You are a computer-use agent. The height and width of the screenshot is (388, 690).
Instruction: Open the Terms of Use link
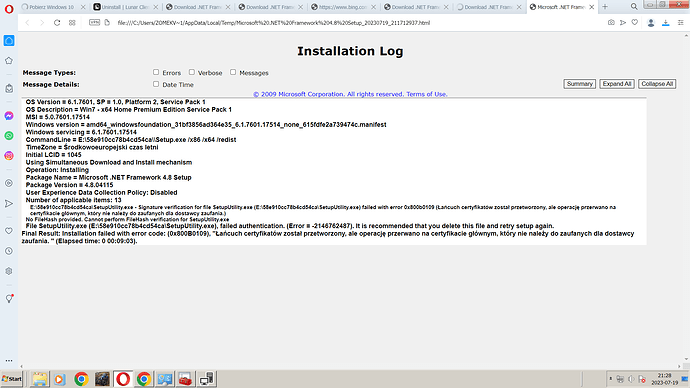click(x=426, y=94)
